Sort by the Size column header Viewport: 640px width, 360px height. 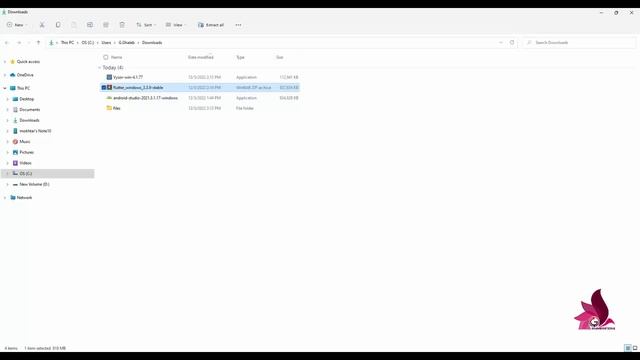tap(280, 57)
